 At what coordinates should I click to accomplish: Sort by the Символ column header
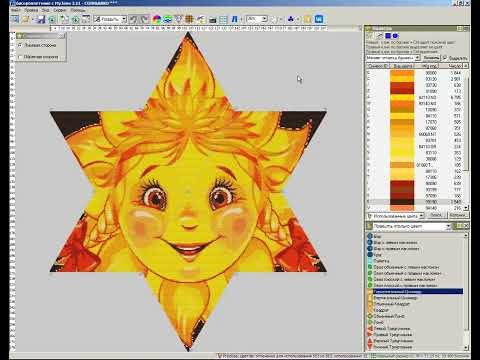click(x=378, y=66)
